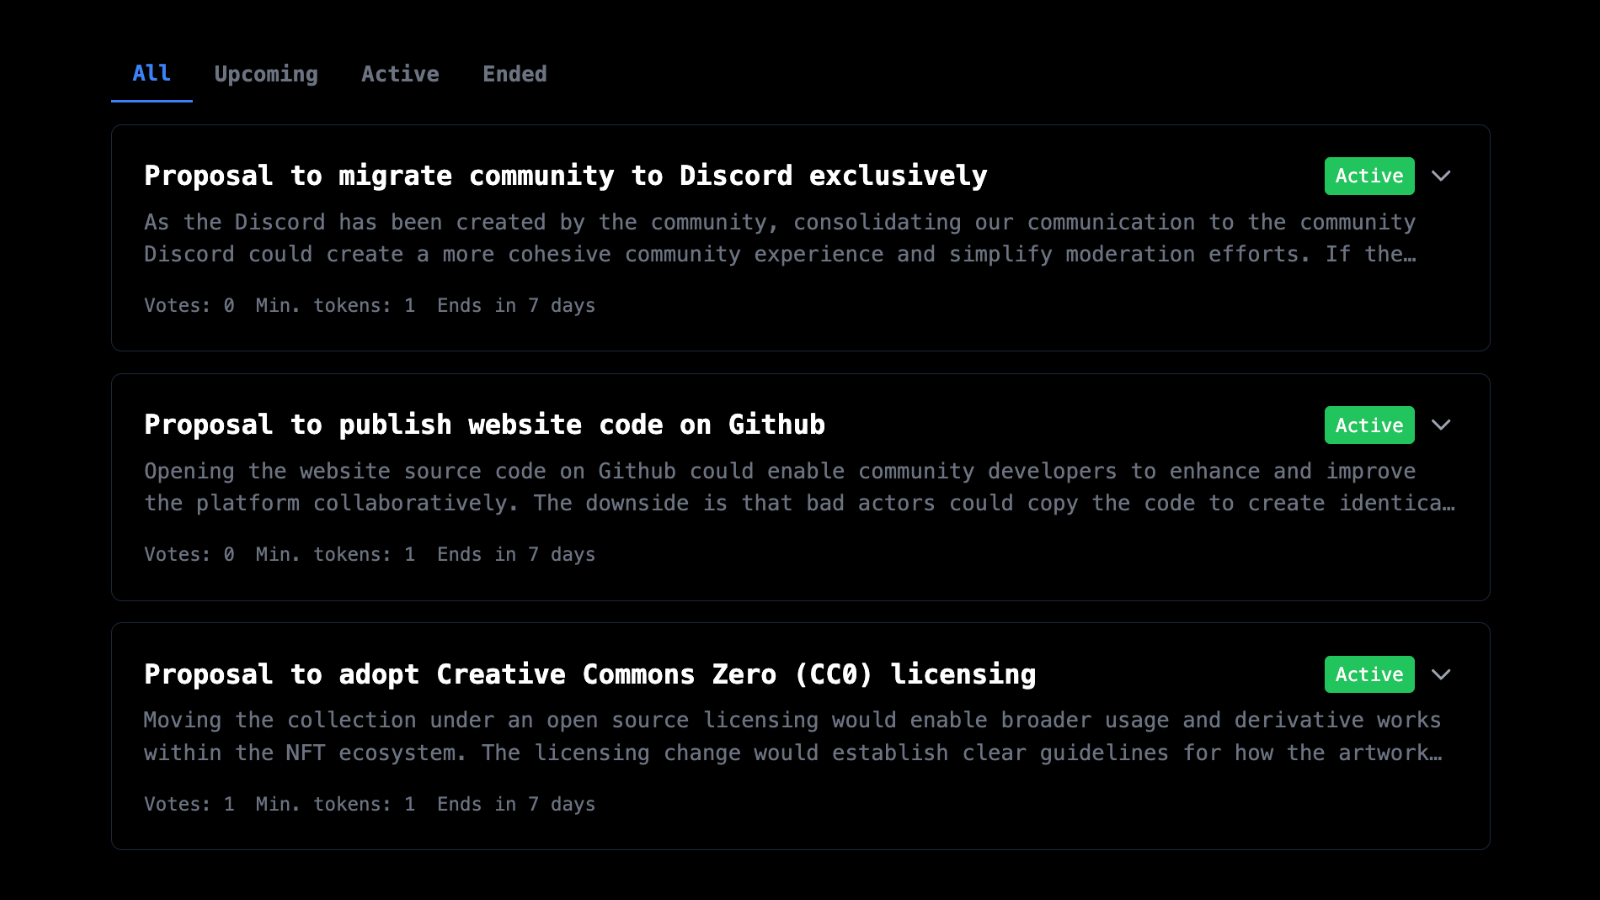Open the Active proposals tab

[400, 74]
